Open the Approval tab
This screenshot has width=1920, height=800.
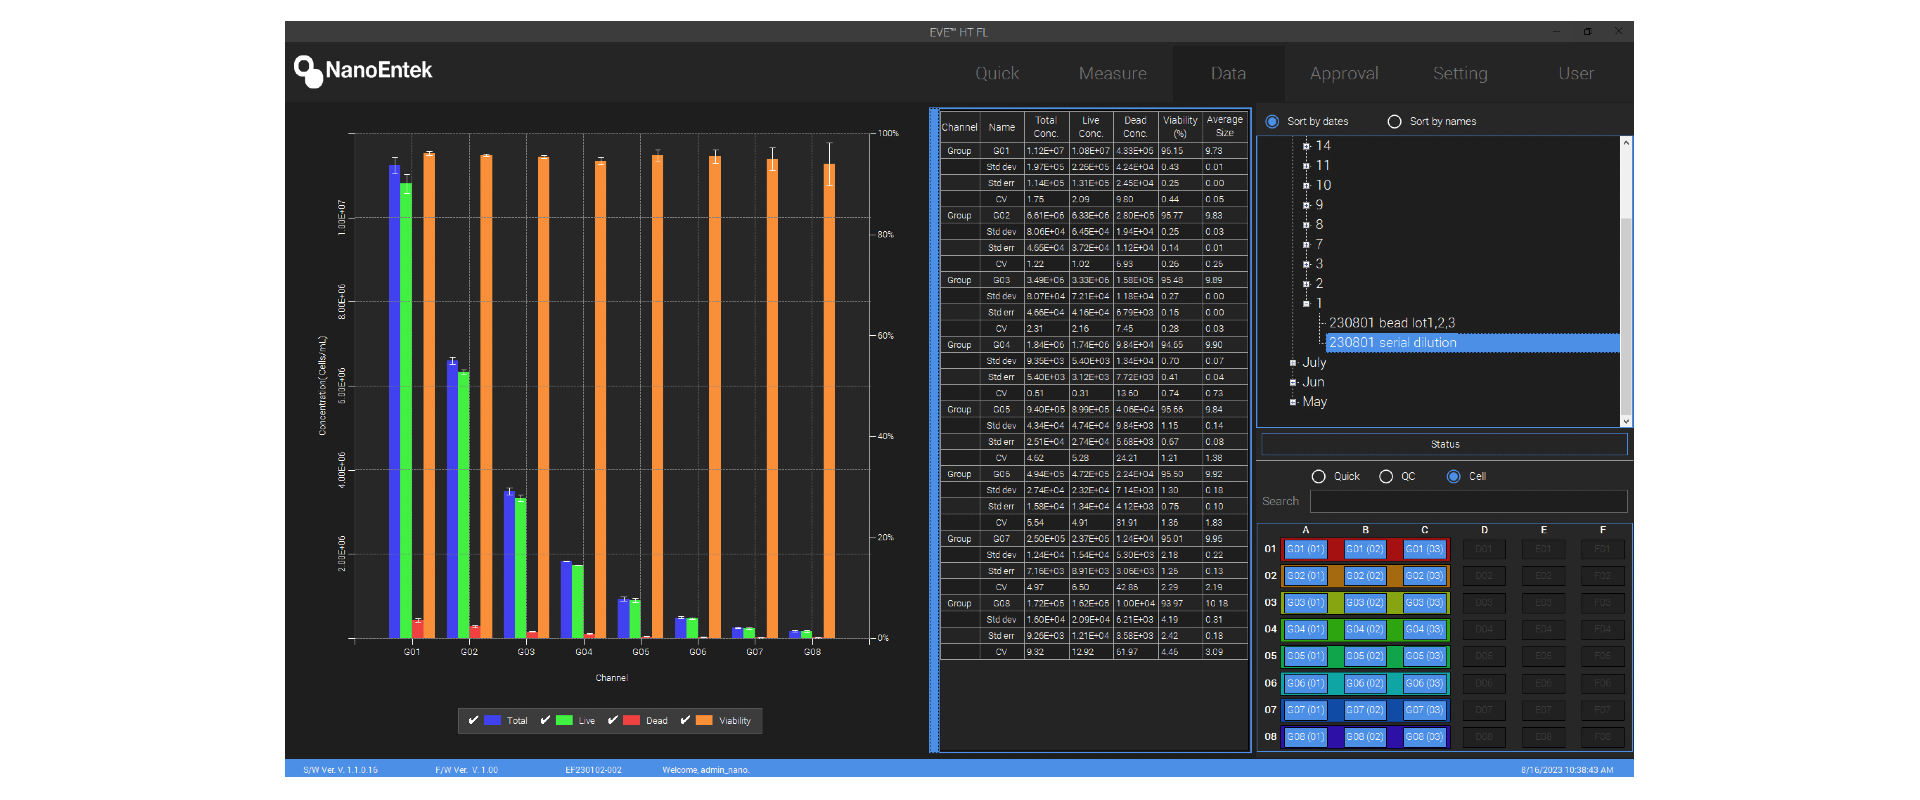pos(1343,74)
